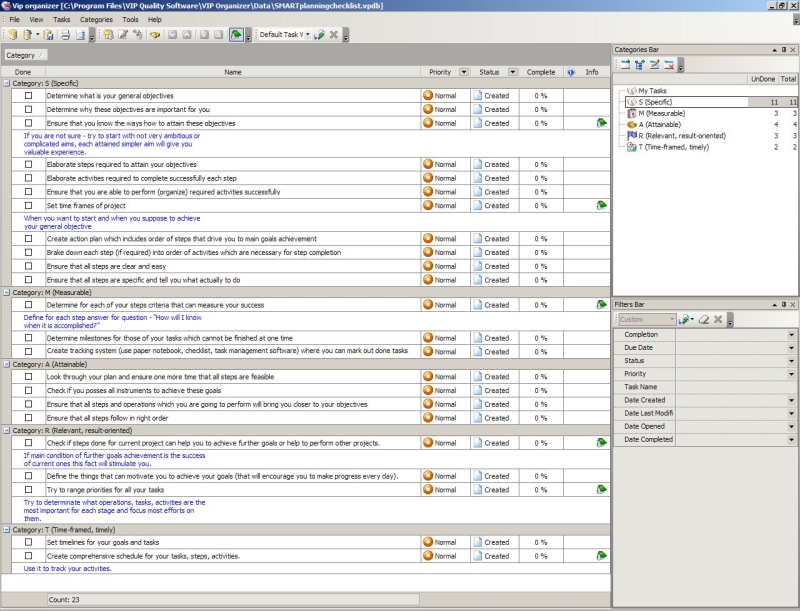Click the green flag icon in main toolbar
800x611 pixels.
click(234, 35)
